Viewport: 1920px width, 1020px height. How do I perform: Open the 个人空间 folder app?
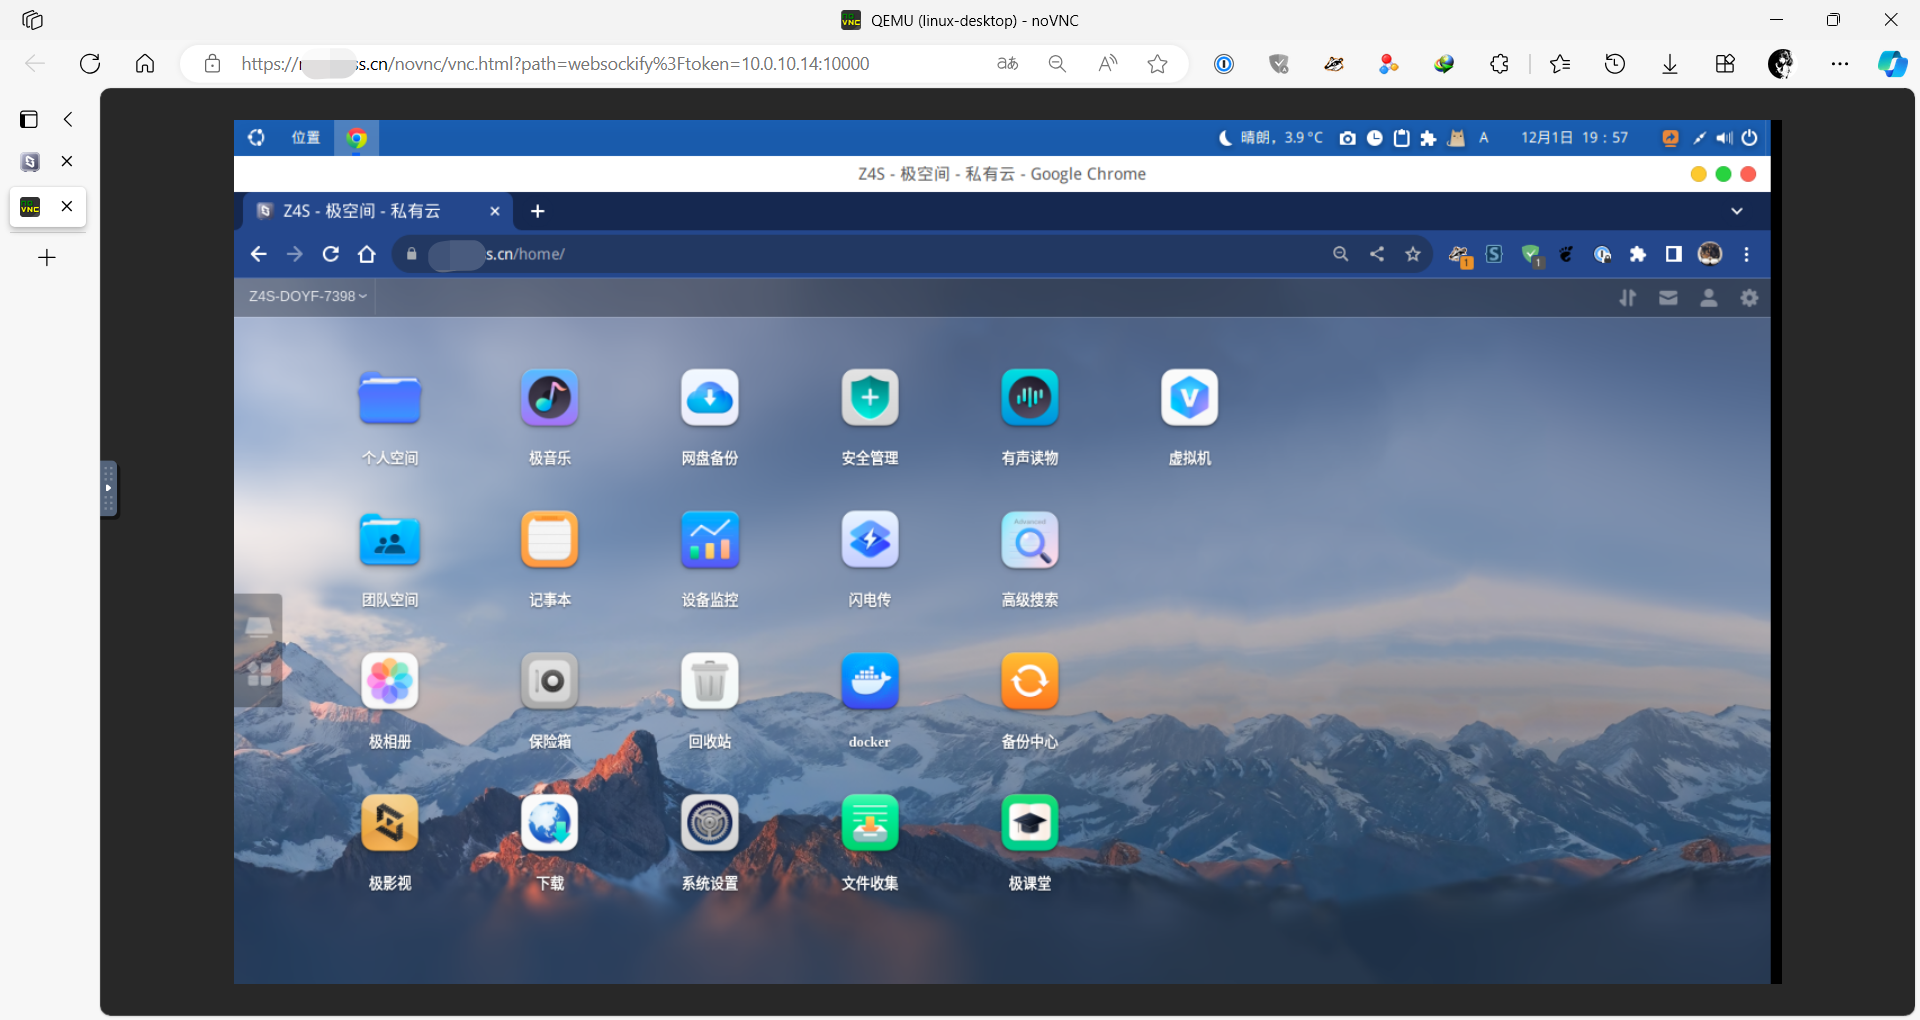point(390,398)
